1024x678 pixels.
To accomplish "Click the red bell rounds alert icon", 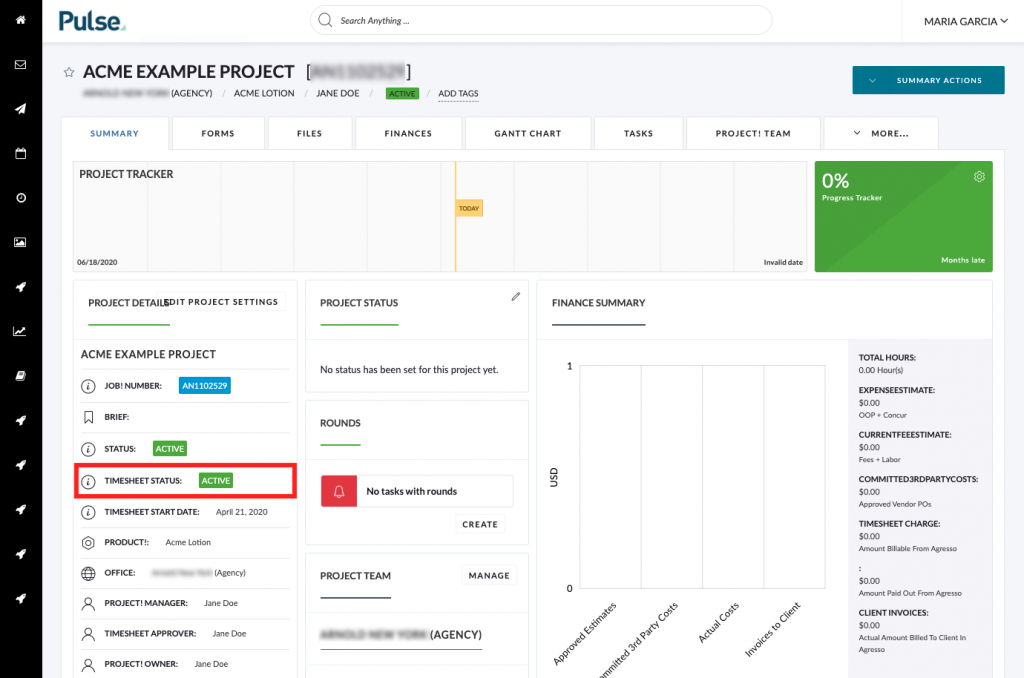I will pyautogui.click(x=339, y=491).
